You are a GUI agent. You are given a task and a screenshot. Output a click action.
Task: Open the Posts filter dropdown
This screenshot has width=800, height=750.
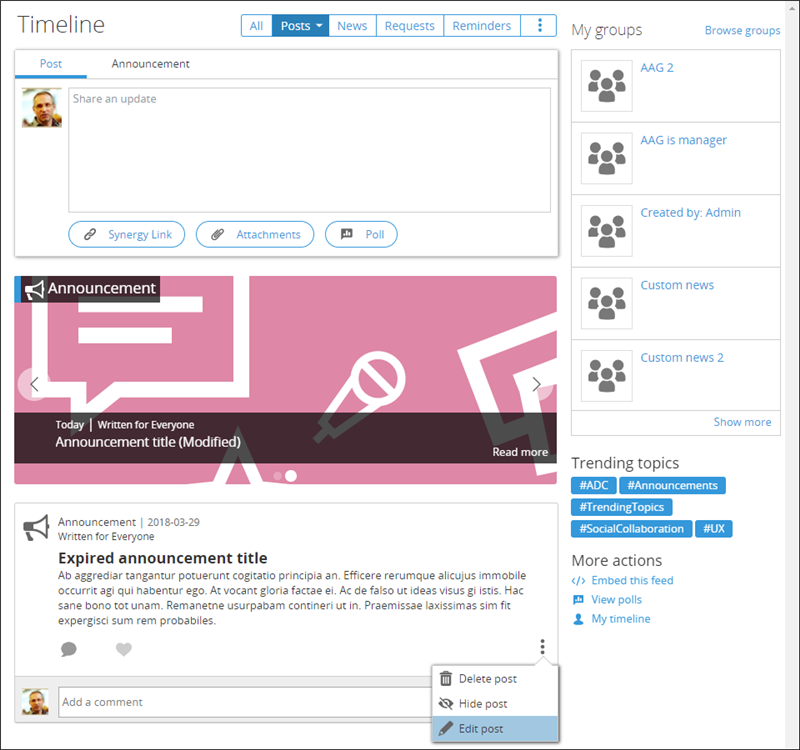(x=300, y=26)
